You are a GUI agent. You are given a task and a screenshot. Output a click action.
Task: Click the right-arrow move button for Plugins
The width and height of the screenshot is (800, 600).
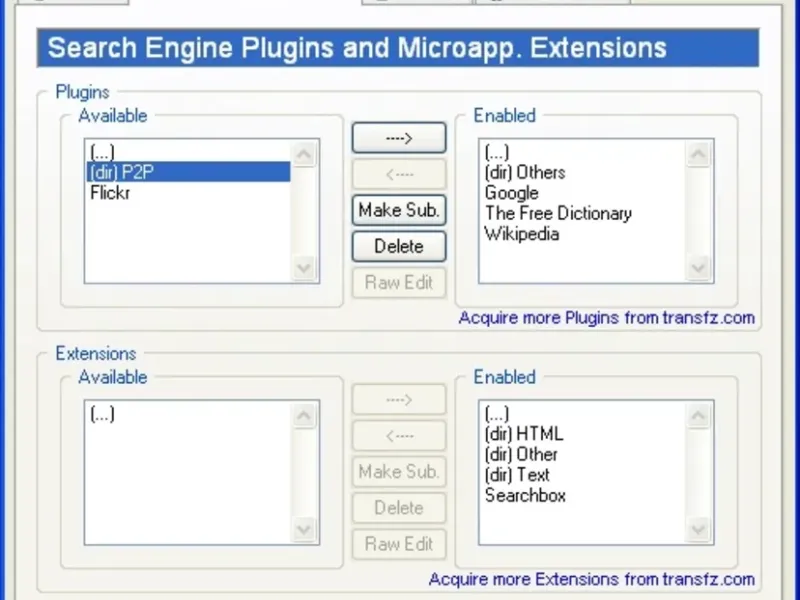399,138
